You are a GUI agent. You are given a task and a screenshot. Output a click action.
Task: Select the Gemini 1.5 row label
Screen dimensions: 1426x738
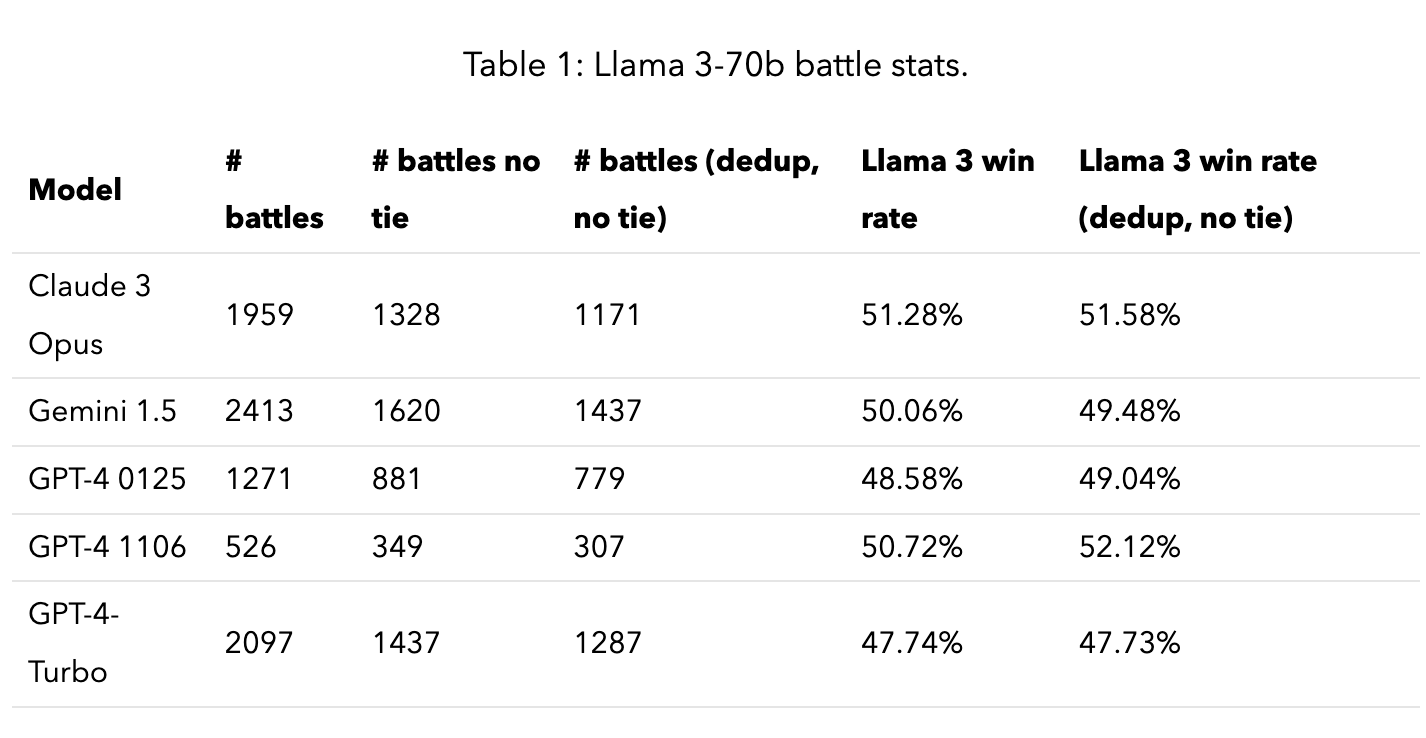(102, 410)
